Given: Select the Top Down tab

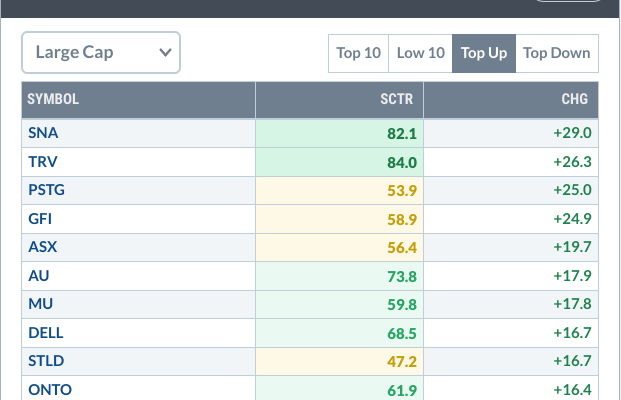Looking at the screenshot, I should pyautogui.click(x=557, y=53).
